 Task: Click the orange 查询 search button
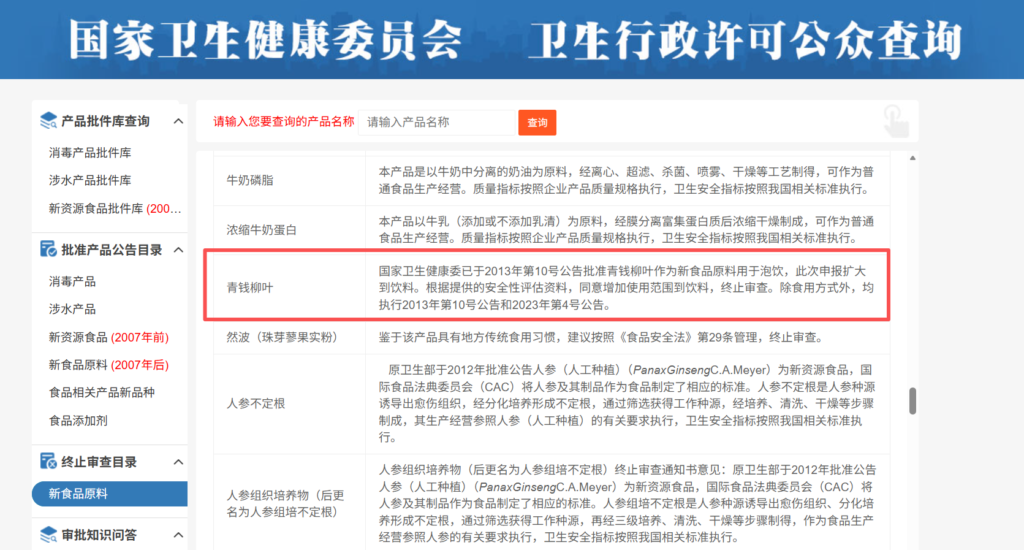[x=537, y=122]
